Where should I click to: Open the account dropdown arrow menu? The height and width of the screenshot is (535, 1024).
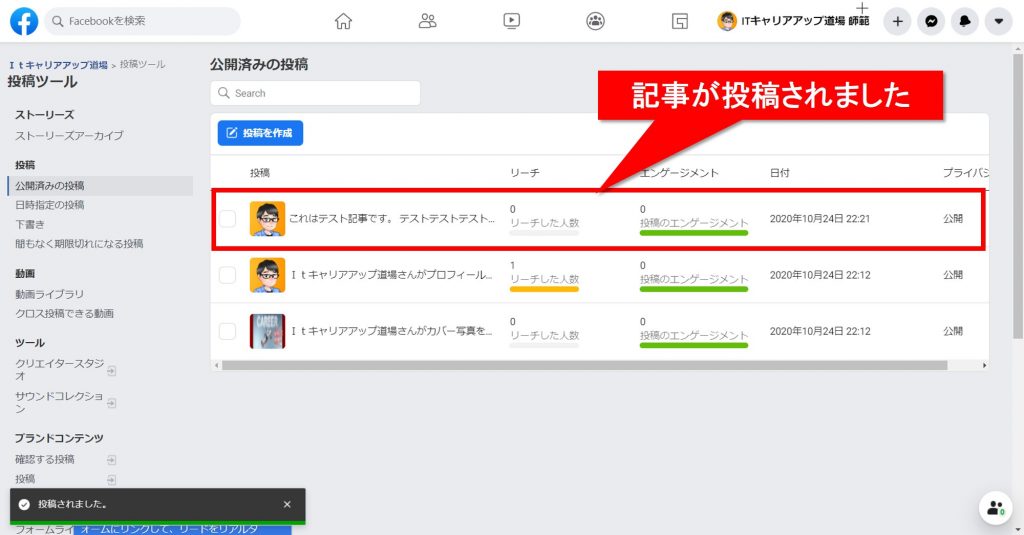(998, 21)
